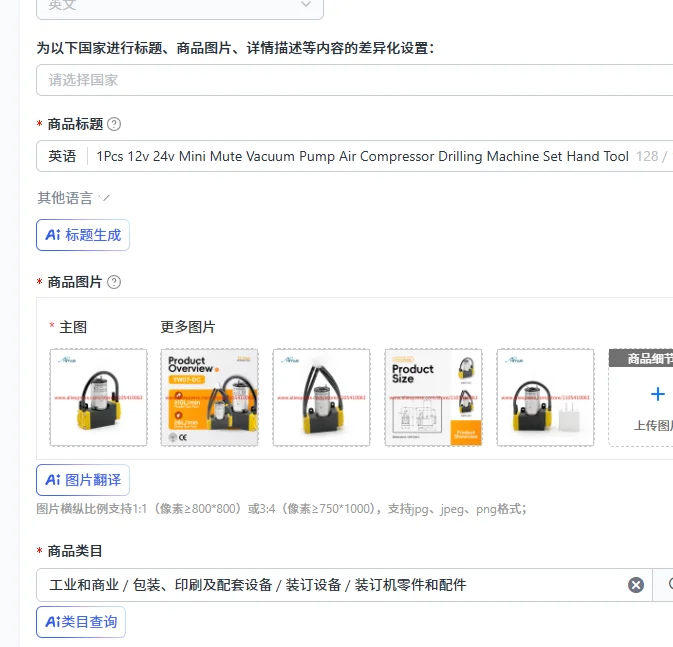673x647 pixels.
Task: Select the Product Size image thumbnail
Action: [434, 398]
